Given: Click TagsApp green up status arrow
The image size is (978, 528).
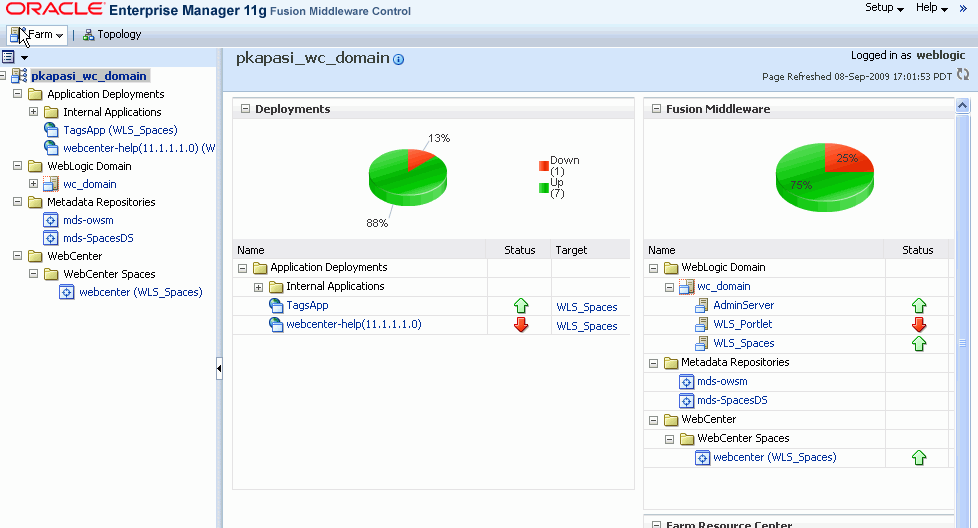Looking at the screenshot, I should [521, 306].
